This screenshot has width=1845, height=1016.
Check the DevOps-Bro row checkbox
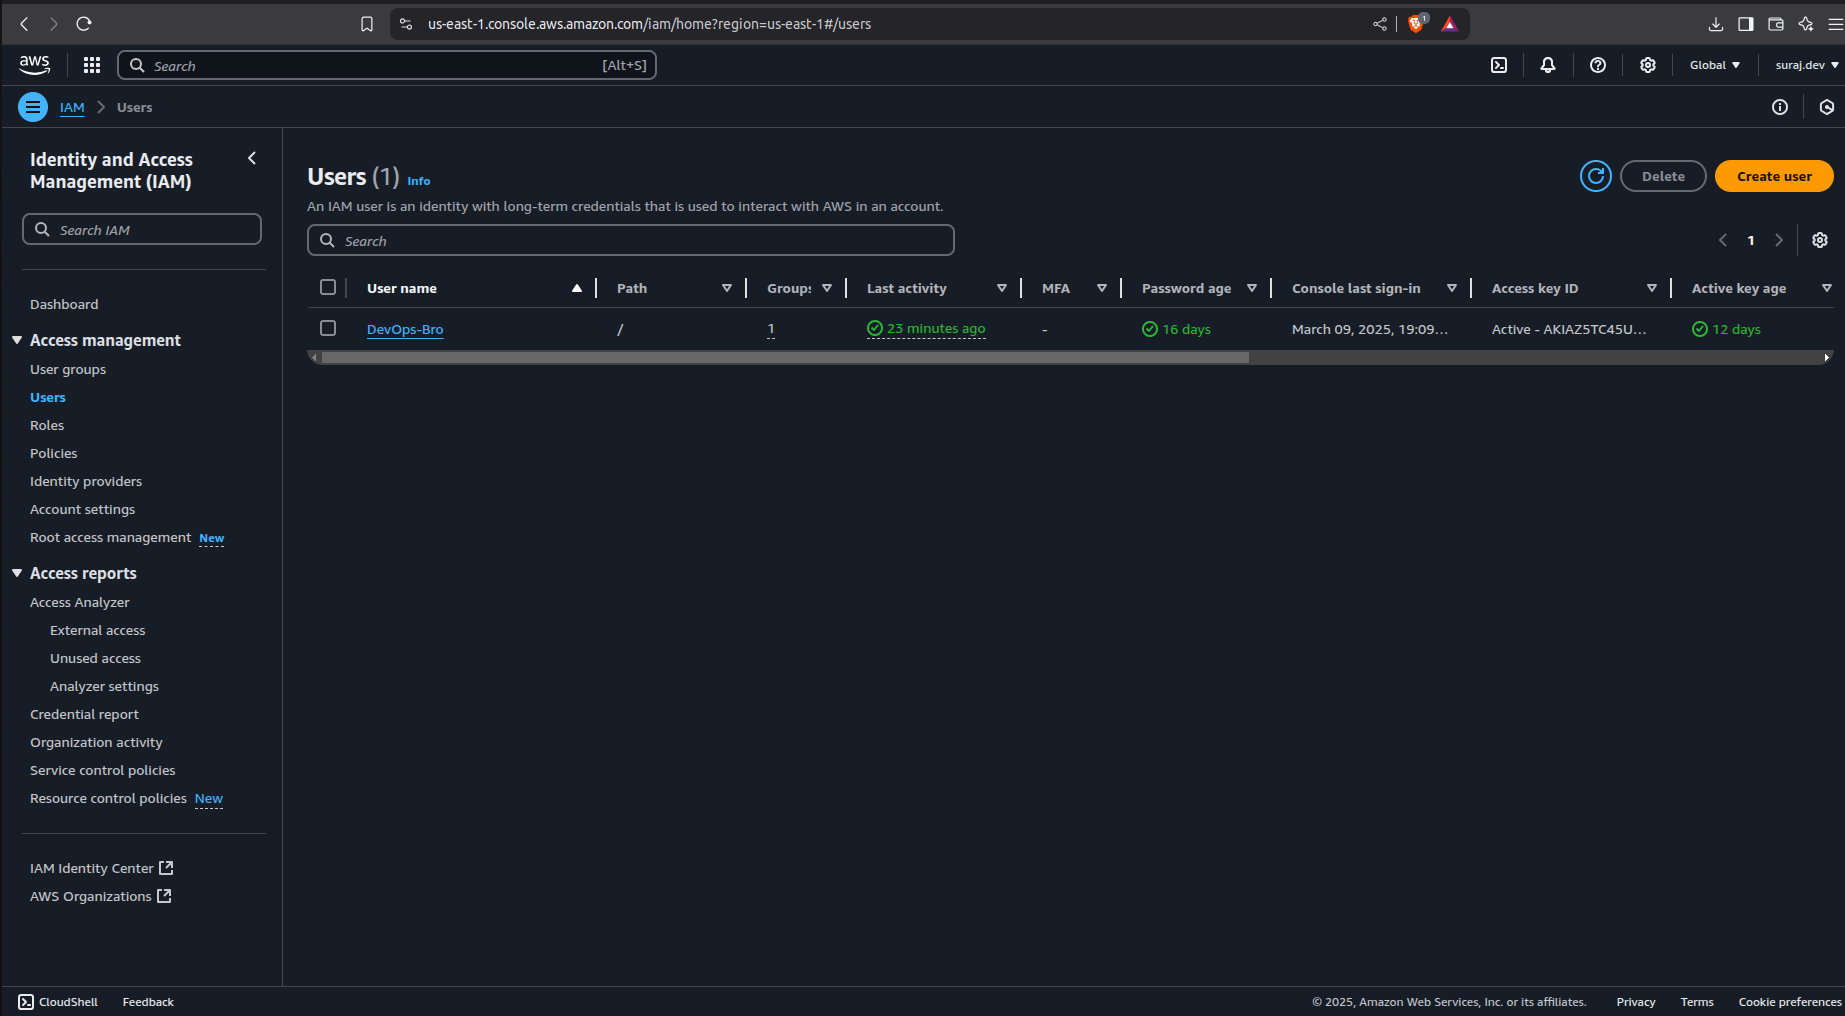point(328,328)
